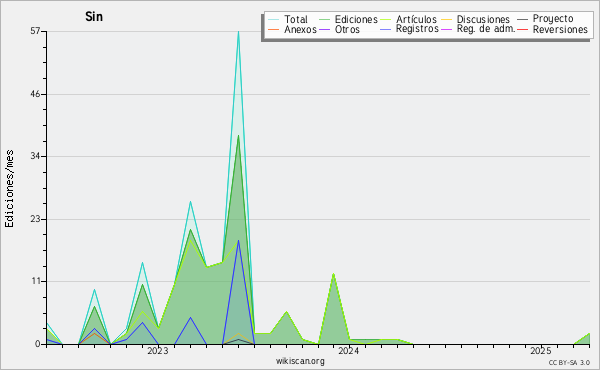Click the orange Anexos legend line swatch
The image size is (600, 370).
coord(274,29)
